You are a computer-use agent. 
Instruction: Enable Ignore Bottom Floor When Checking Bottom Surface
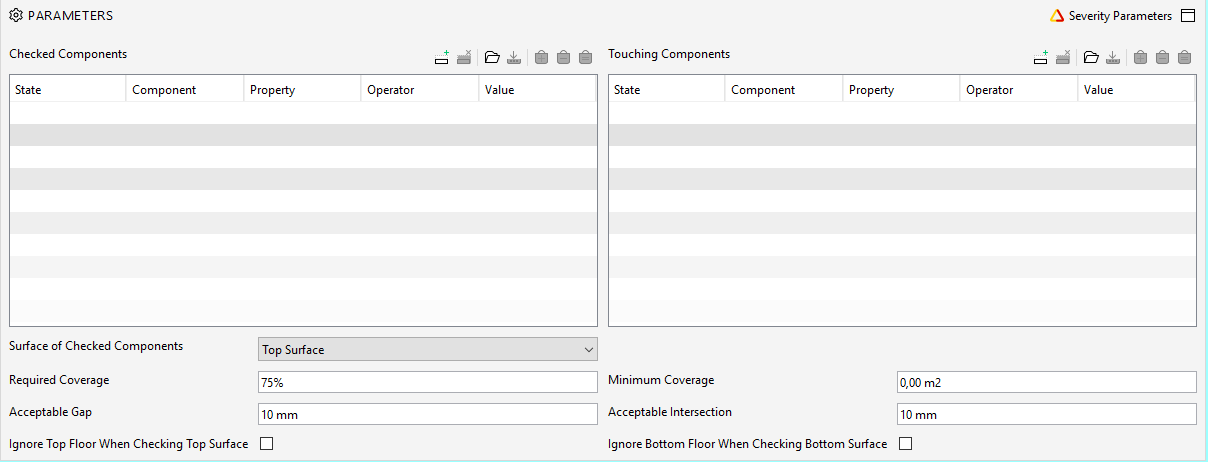click(906, 444)
